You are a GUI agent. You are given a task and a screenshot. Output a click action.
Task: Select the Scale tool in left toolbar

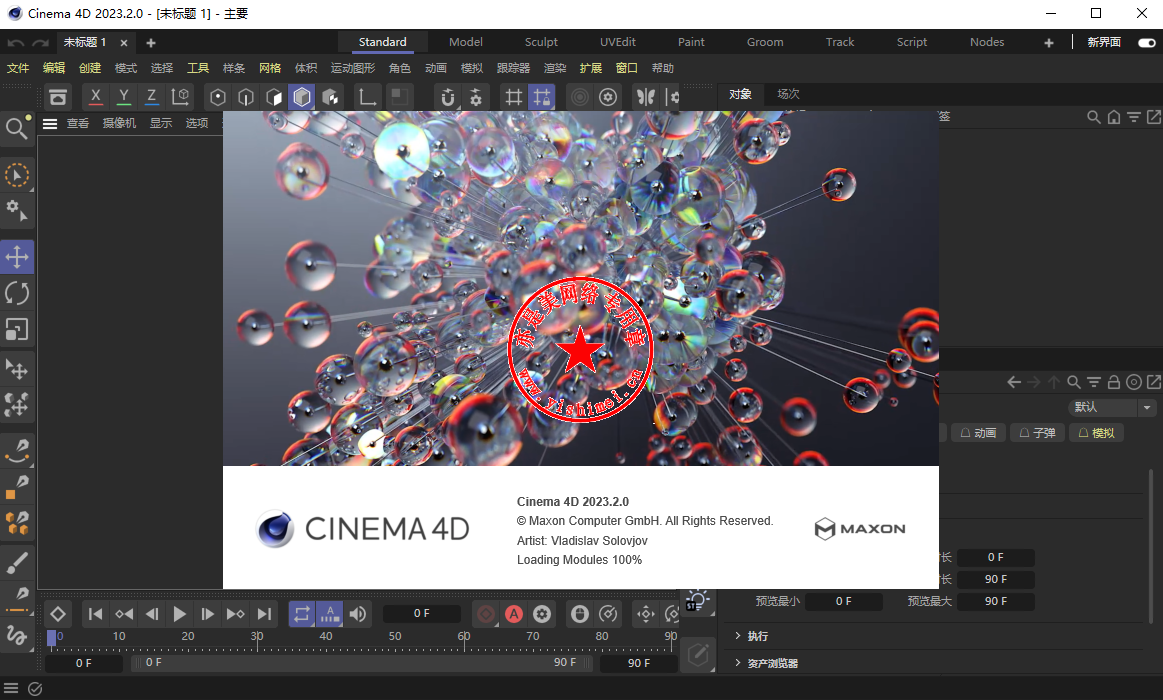click(x=17, y=329)
